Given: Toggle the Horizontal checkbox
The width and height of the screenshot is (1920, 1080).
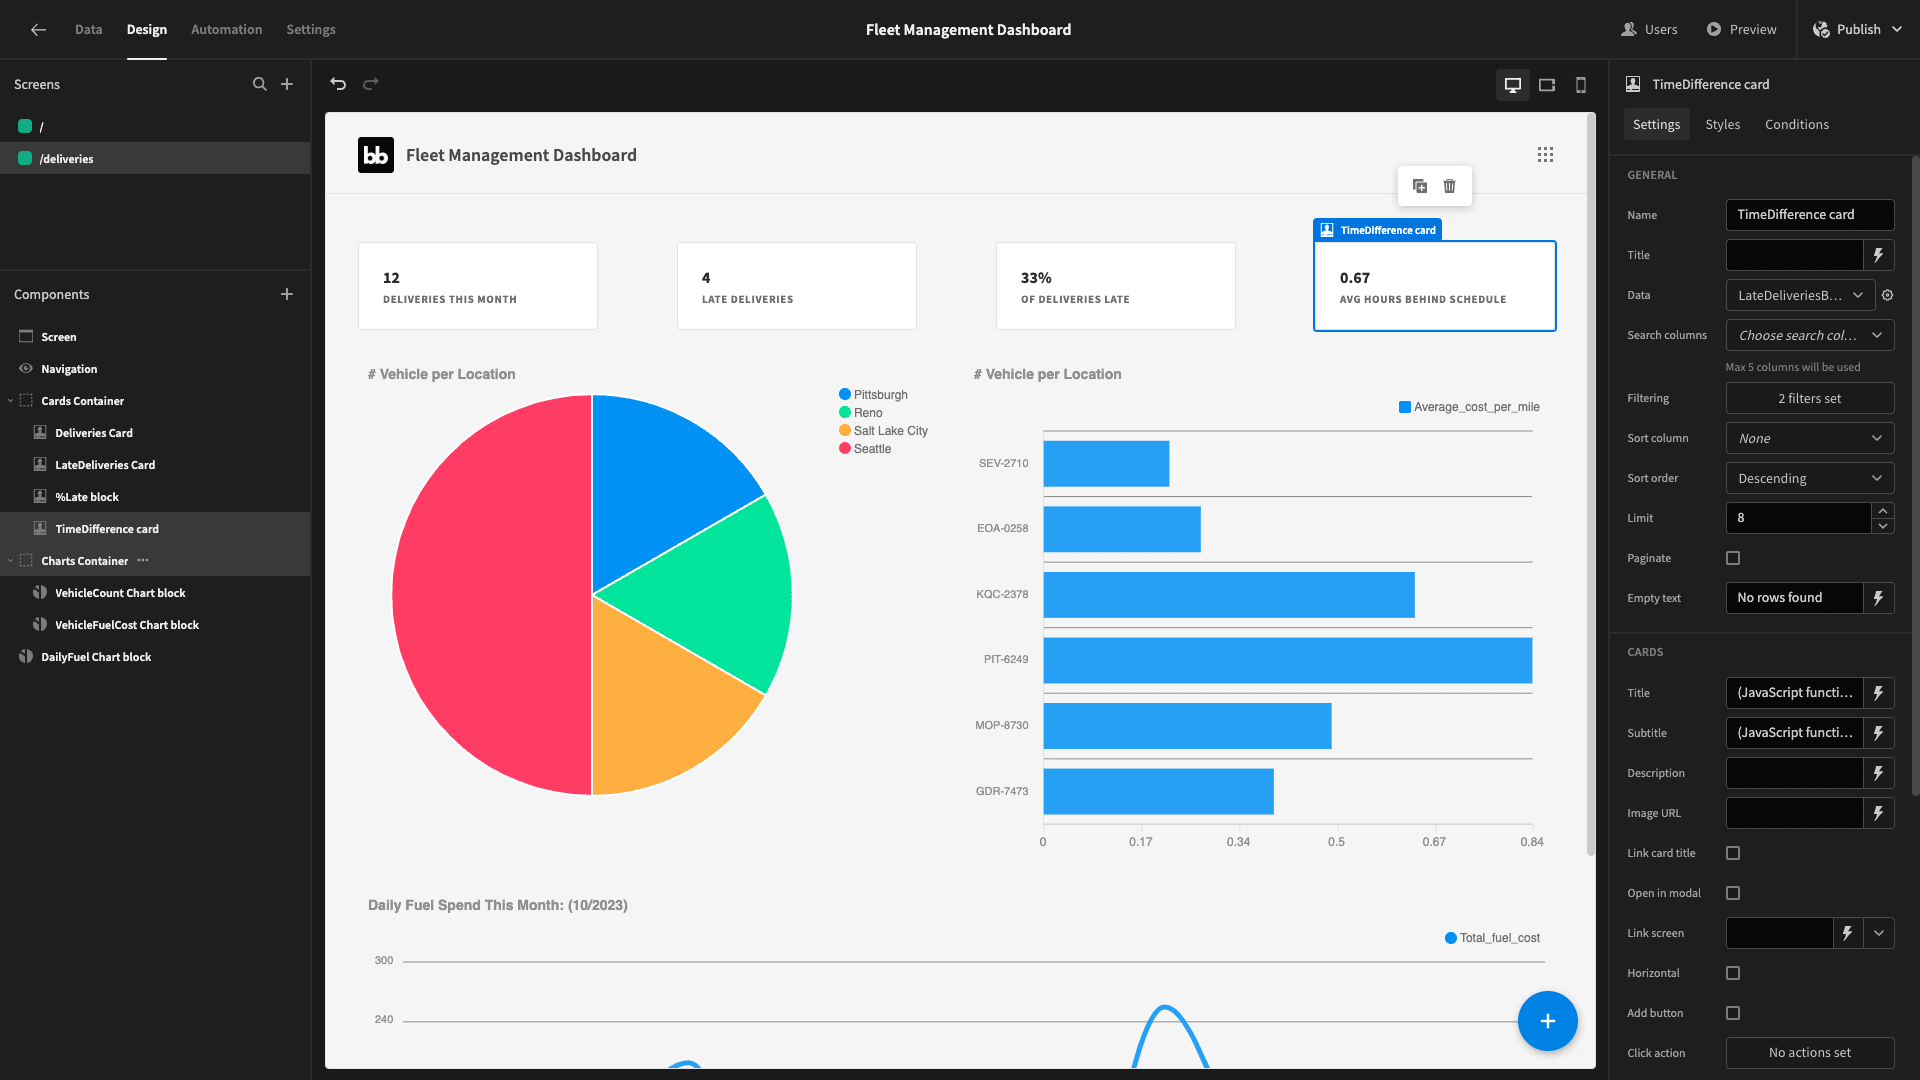Looking at the screenshot, I should point(1733,973).
